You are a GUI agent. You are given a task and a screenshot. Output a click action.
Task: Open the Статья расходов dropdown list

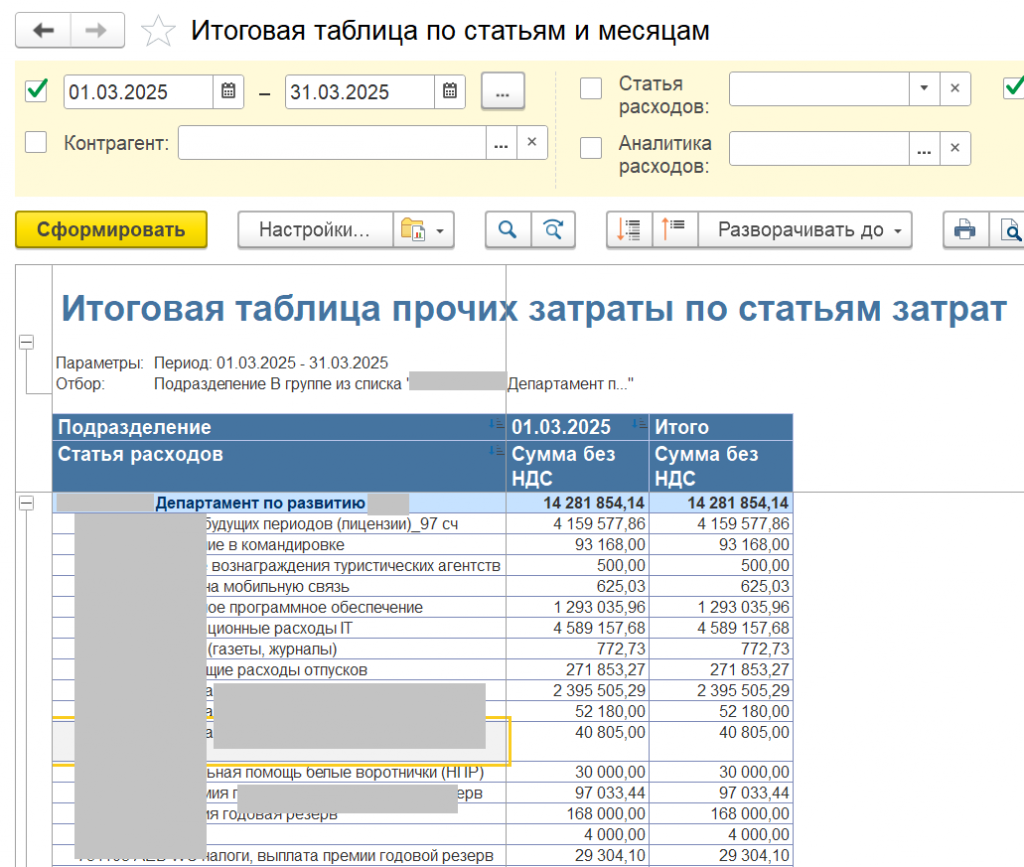924,89
